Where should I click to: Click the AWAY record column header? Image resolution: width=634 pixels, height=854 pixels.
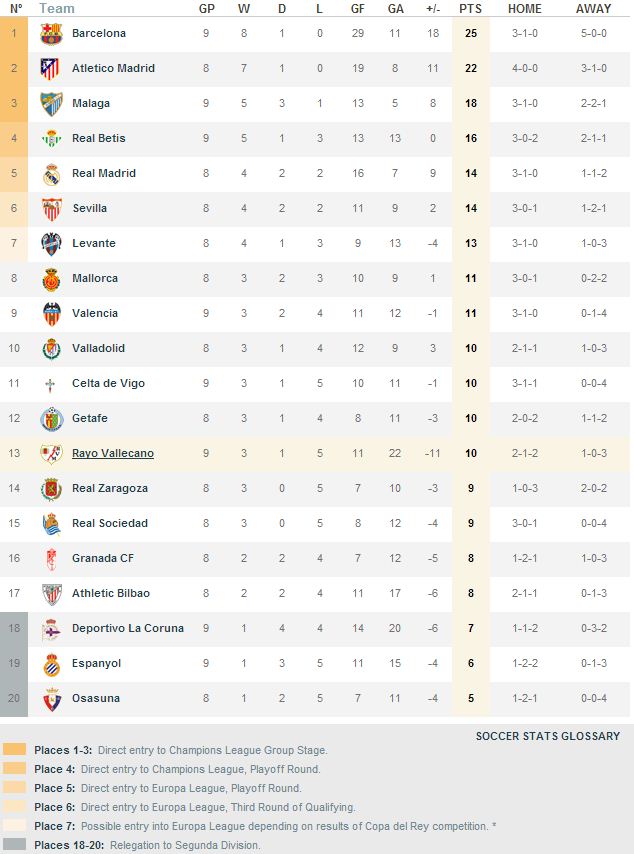click(x=593, y=9)
